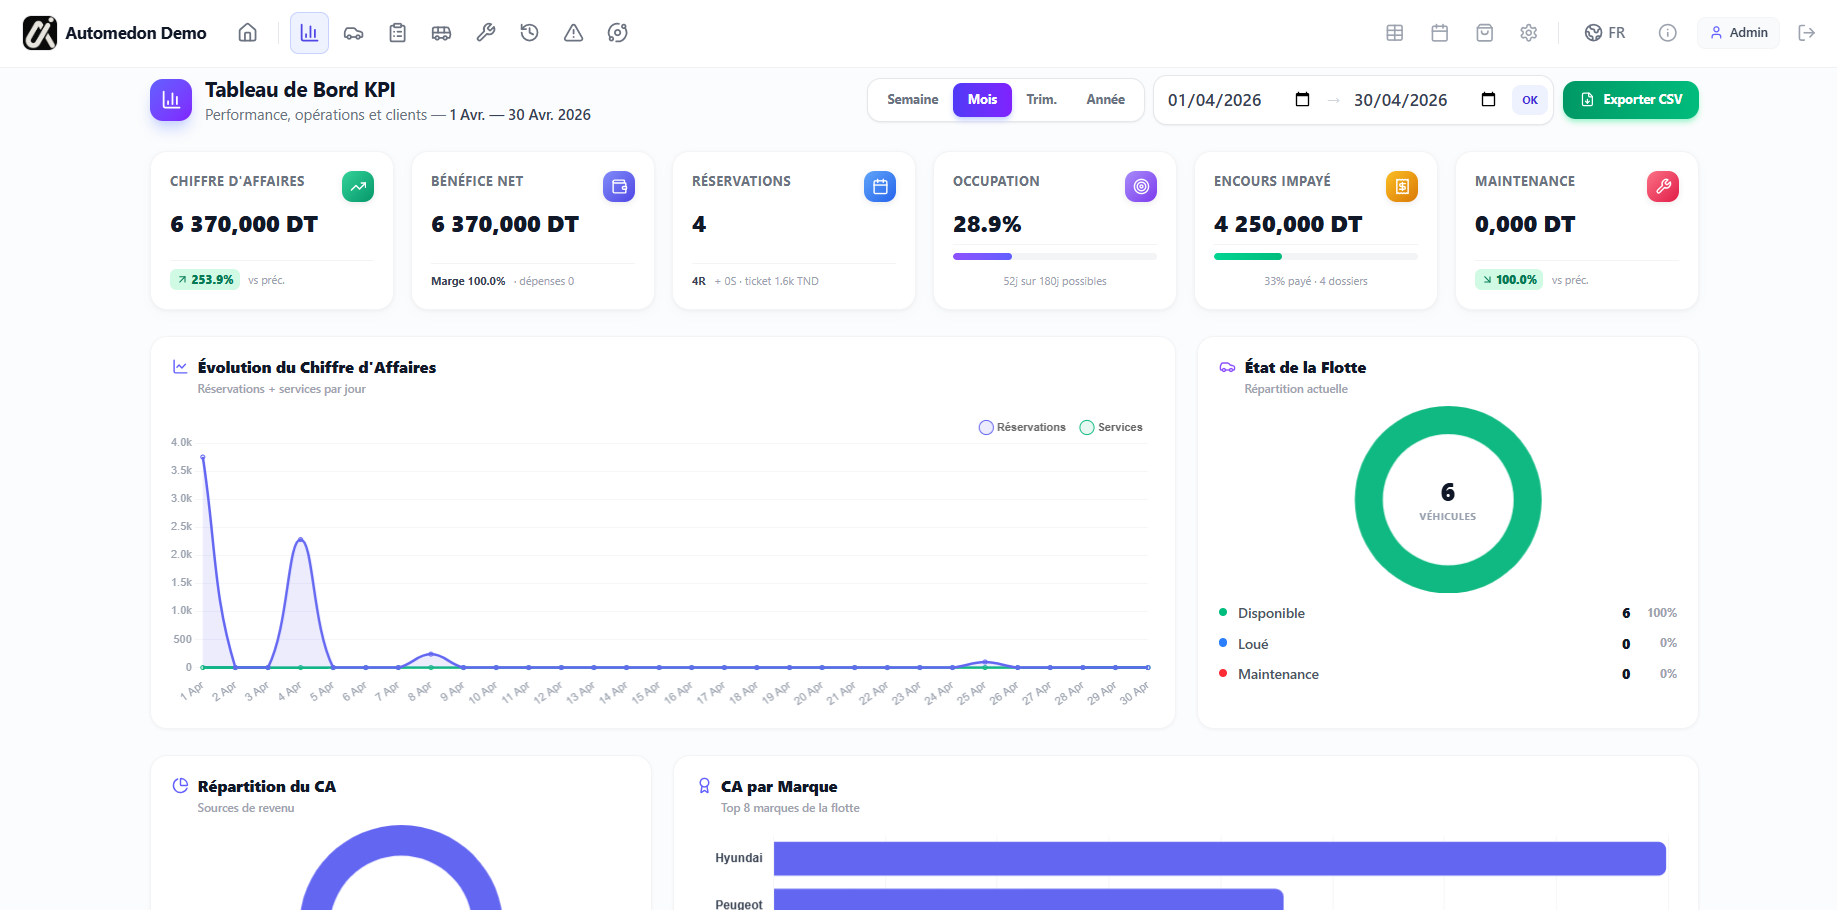Click the Automedon Demo logo

[x=115, y=33]
